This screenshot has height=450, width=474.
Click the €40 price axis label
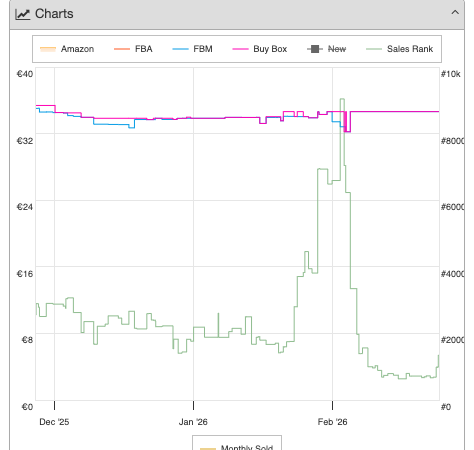[25, 74]
